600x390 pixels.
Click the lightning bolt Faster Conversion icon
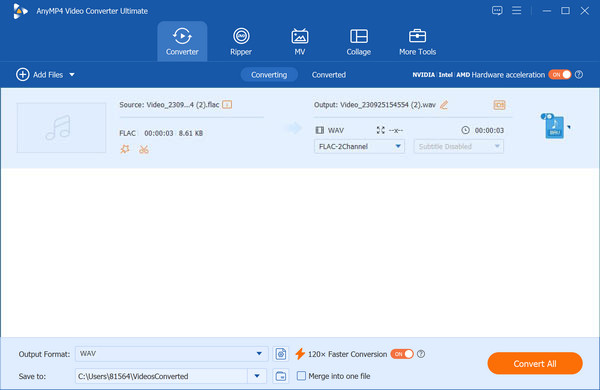coord(300,354)
